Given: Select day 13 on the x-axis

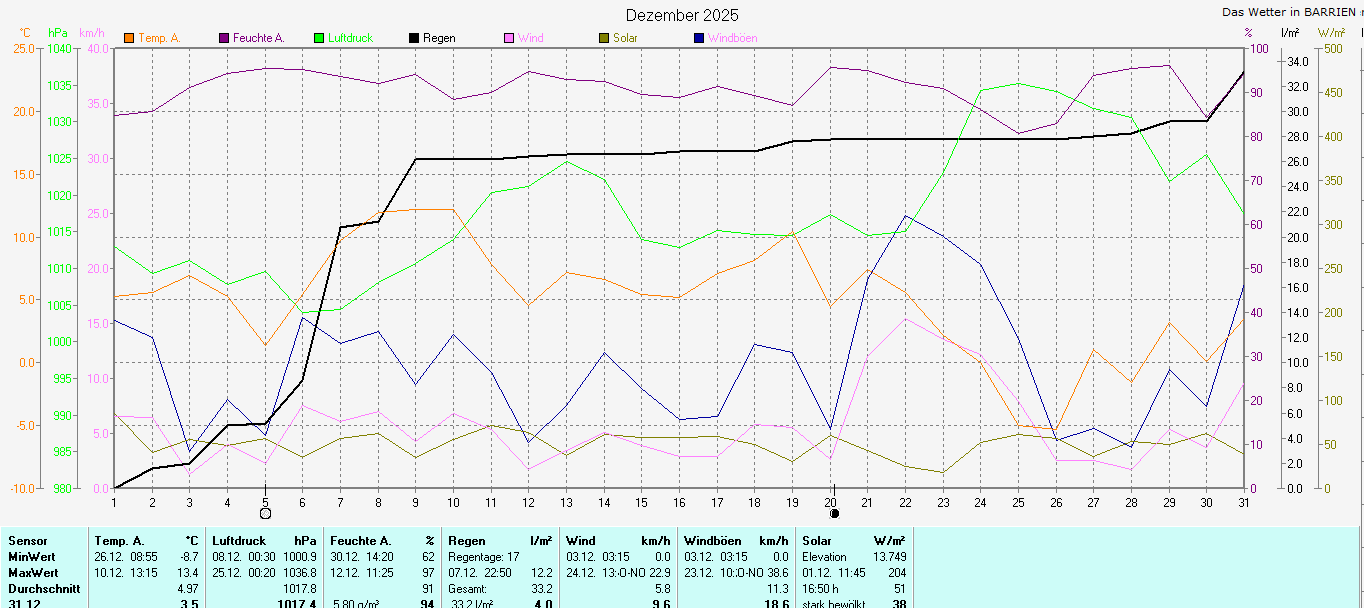Looking at the screenshot, I should coord(566,501).
